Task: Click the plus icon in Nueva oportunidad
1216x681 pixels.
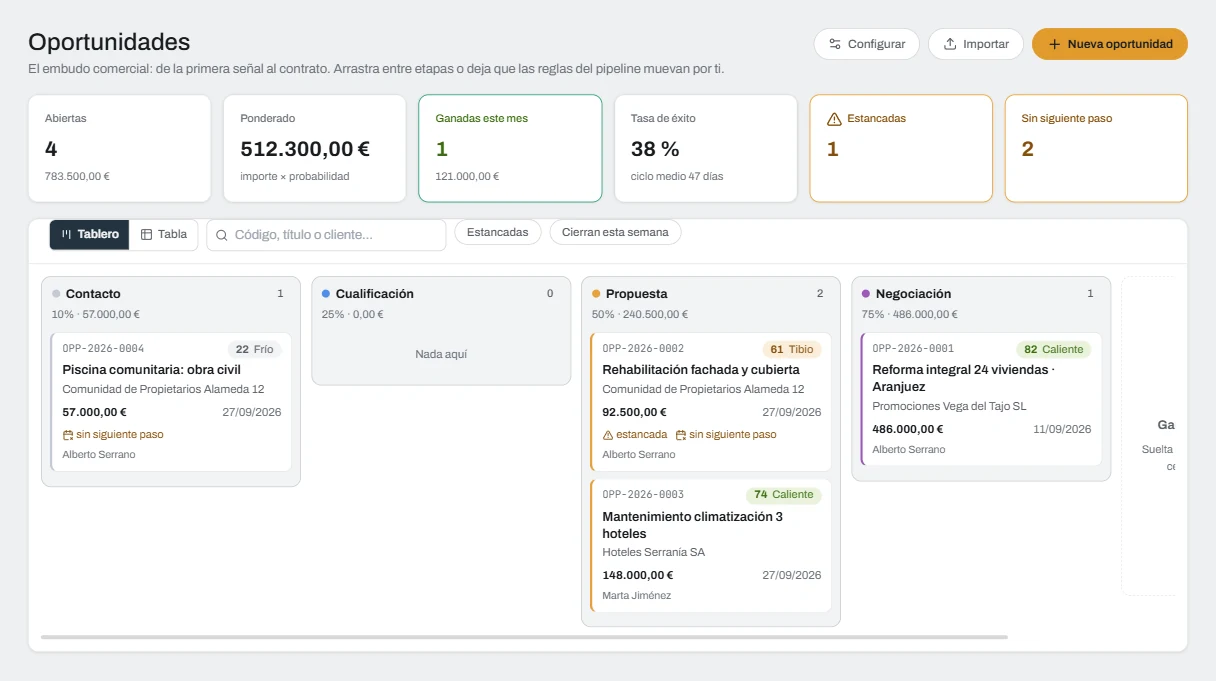Action: [x=1054, y=44]
